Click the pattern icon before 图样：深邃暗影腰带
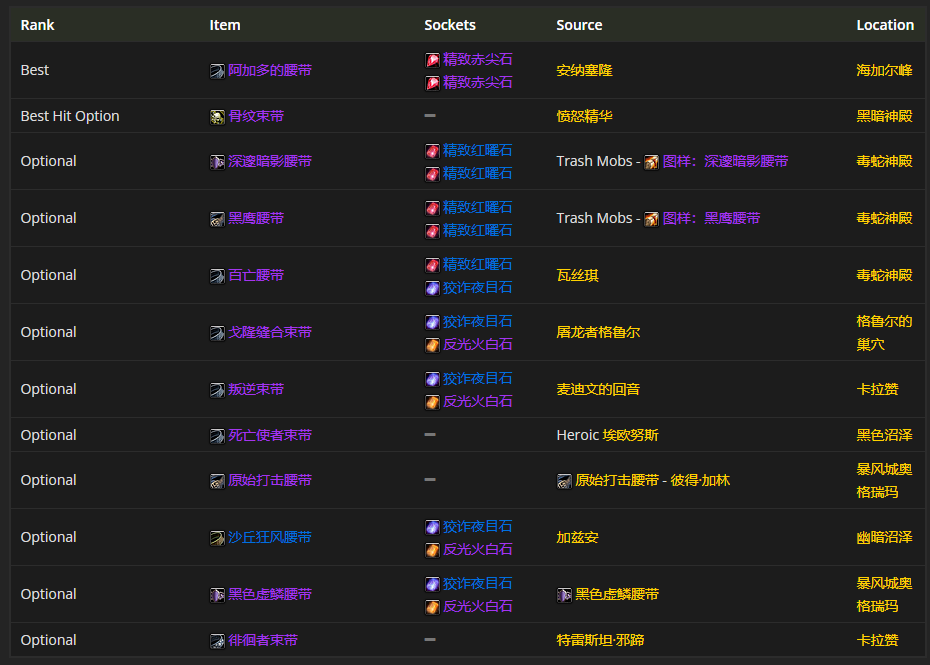 click(651, 162)
